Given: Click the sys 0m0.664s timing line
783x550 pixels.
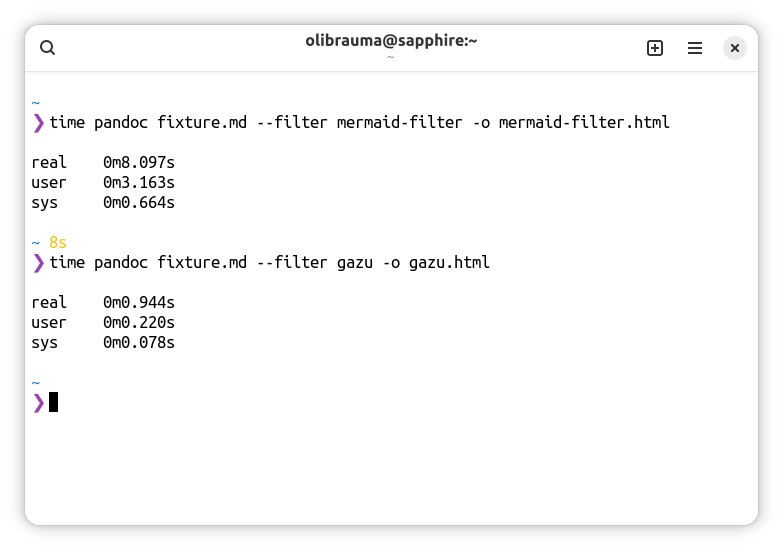Looking at the screenshot, I should pos(103,203).
